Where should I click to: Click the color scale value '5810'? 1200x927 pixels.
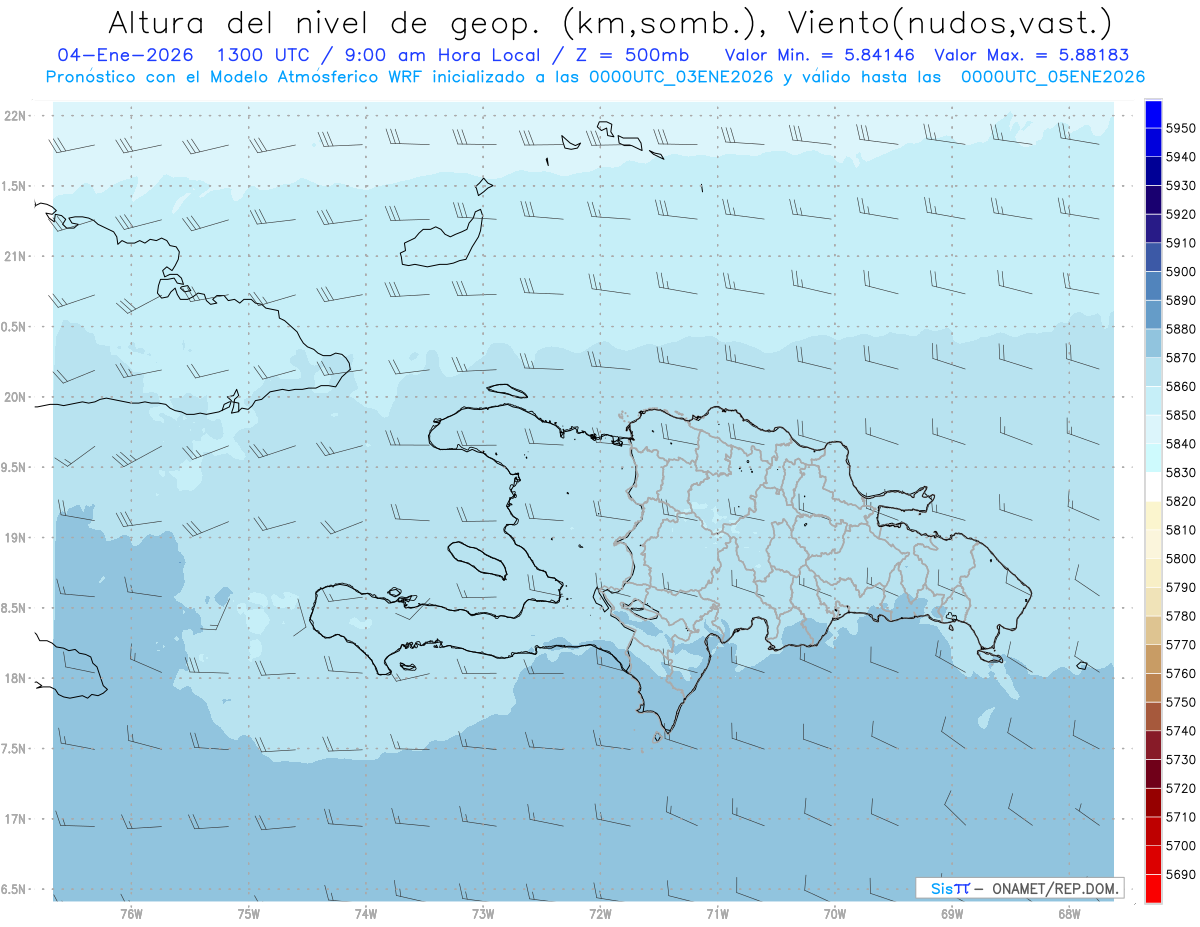click(x=1181, y=530)
